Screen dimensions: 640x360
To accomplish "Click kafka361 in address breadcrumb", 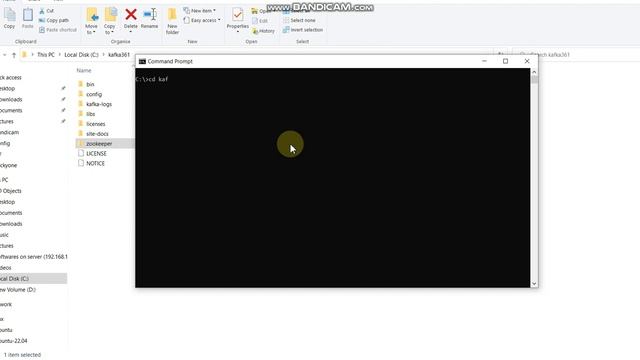I will click(x=119, y=55).
